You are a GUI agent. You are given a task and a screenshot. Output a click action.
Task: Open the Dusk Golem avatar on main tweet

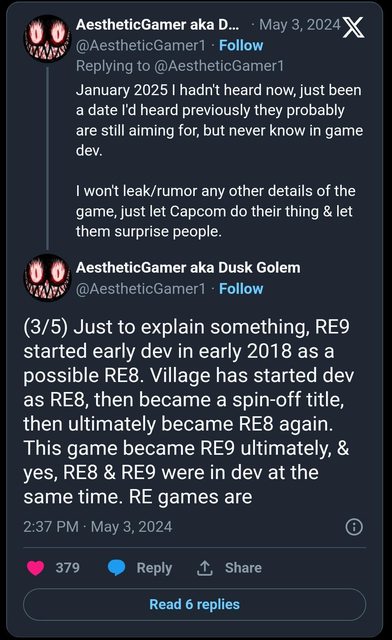click(x=48, y=278)
